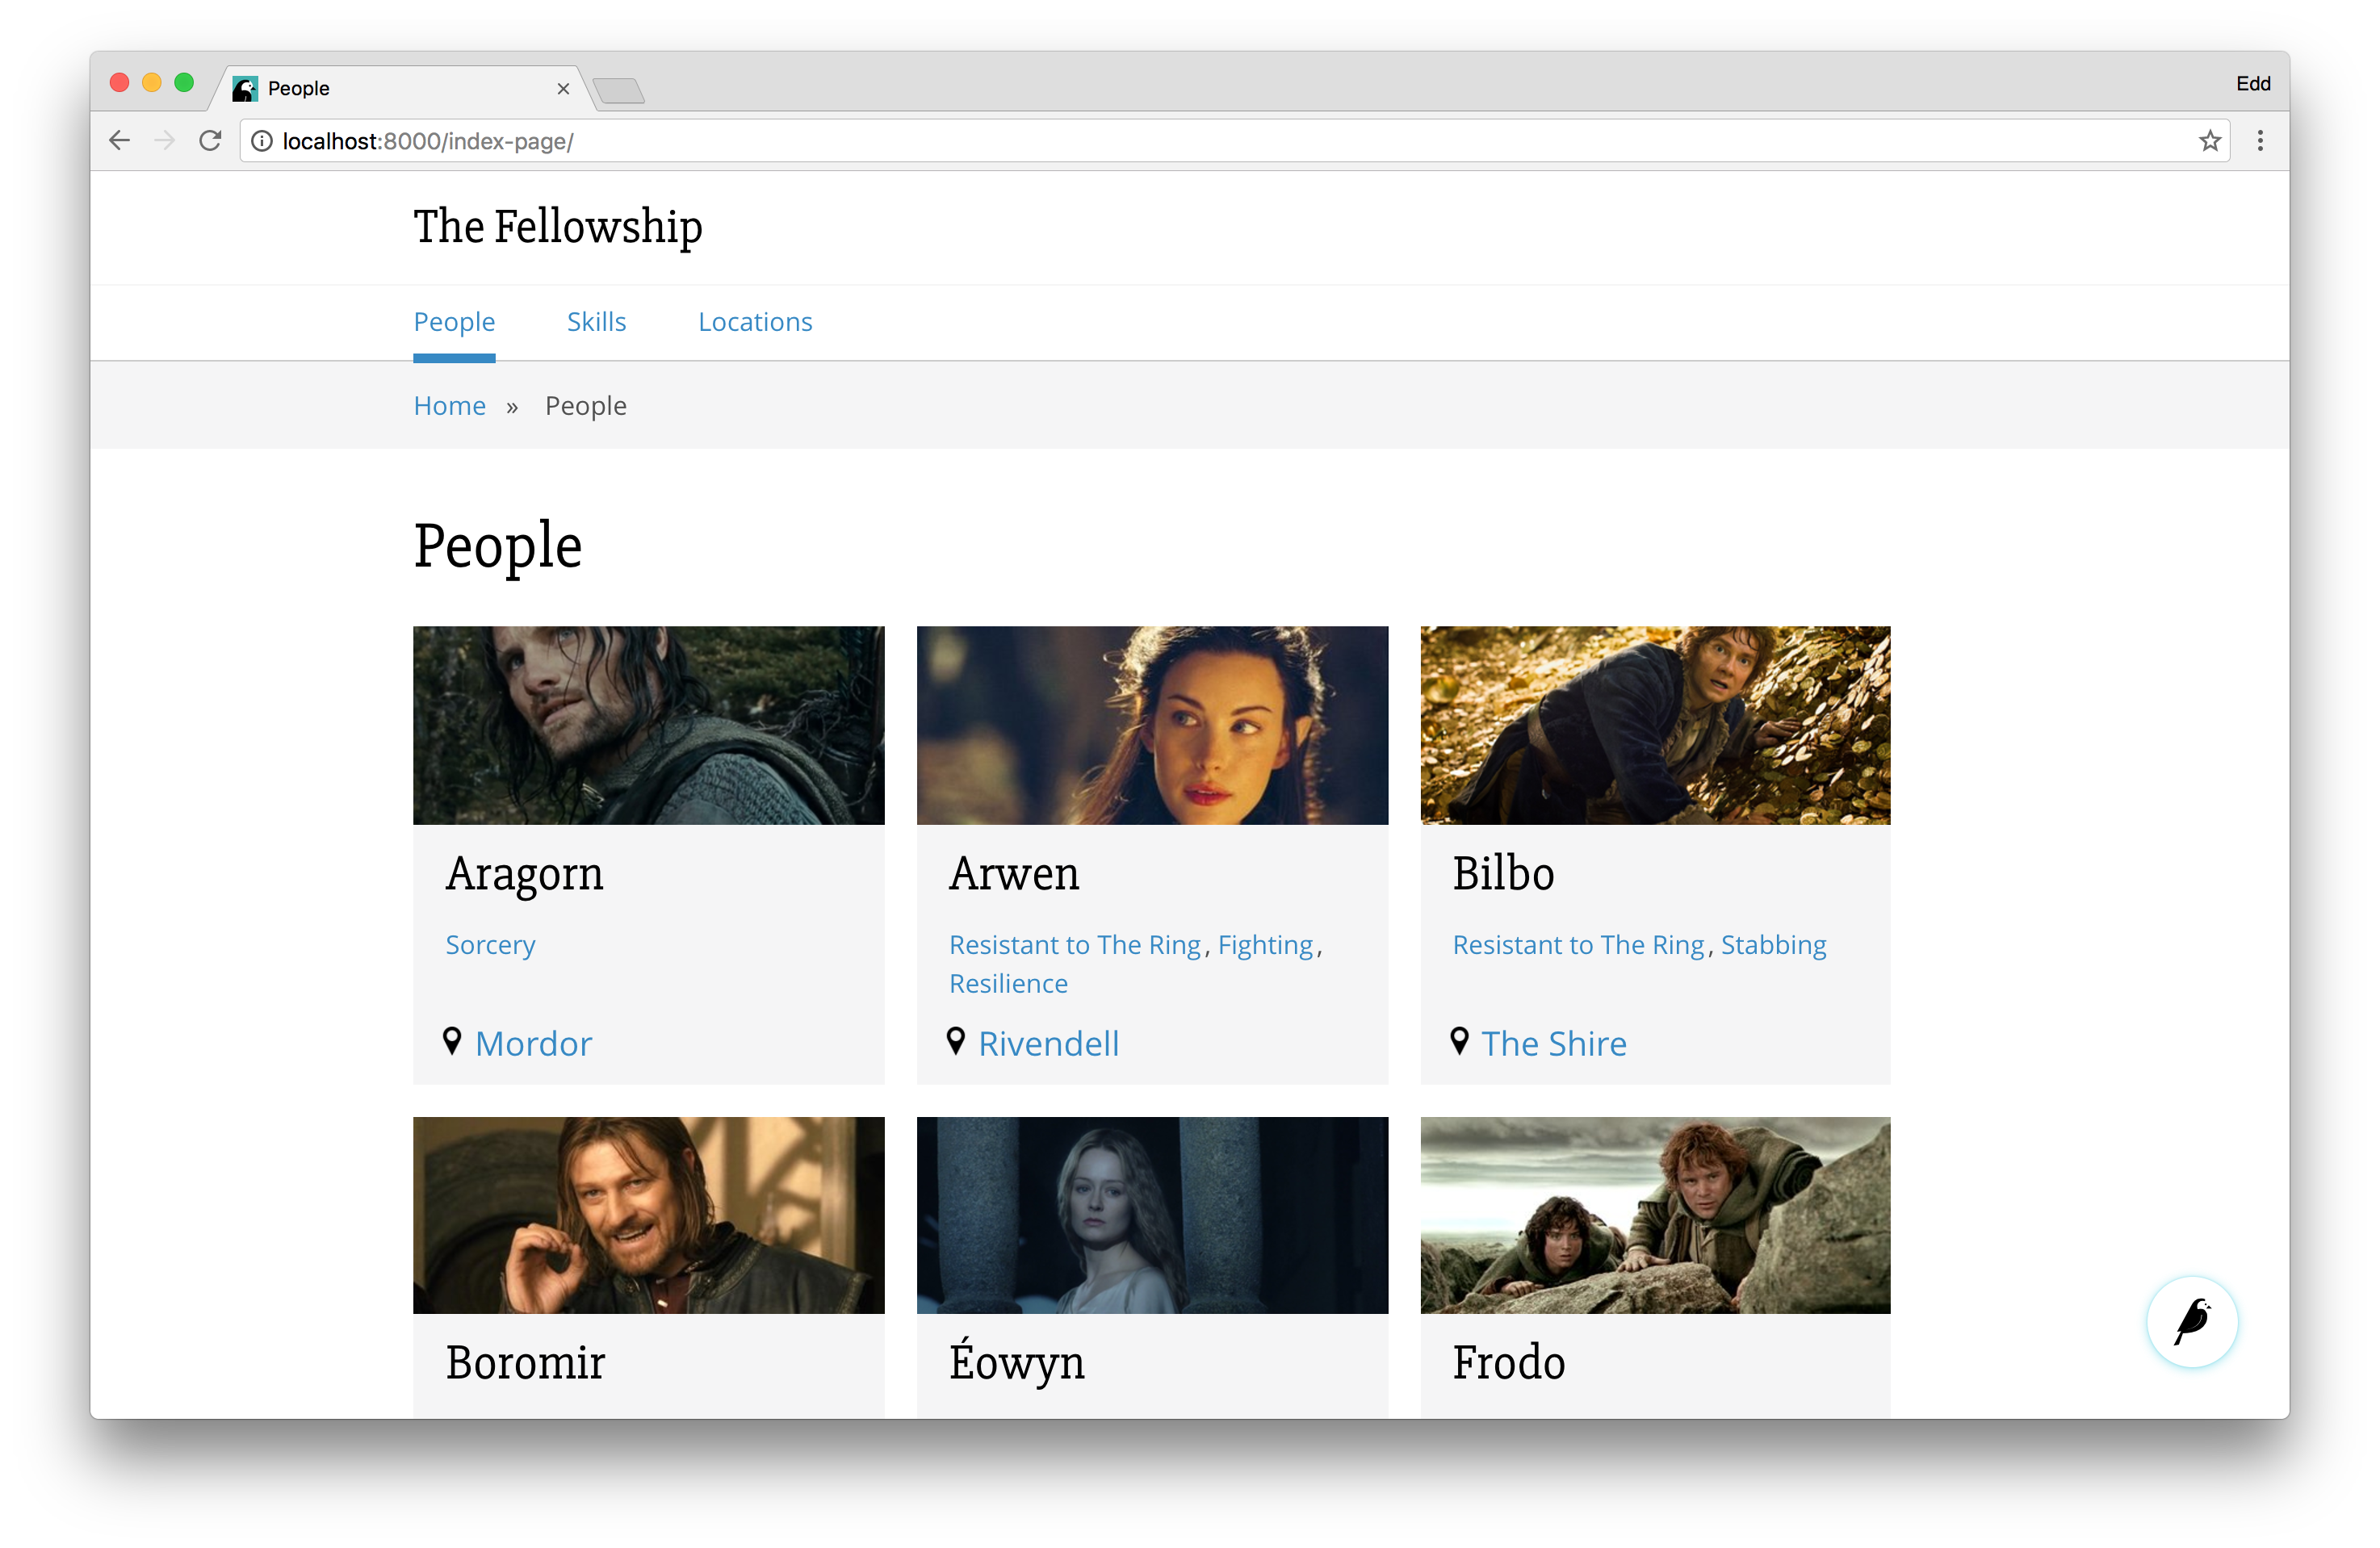Open the Locations navigation tab

pos(755,322)
